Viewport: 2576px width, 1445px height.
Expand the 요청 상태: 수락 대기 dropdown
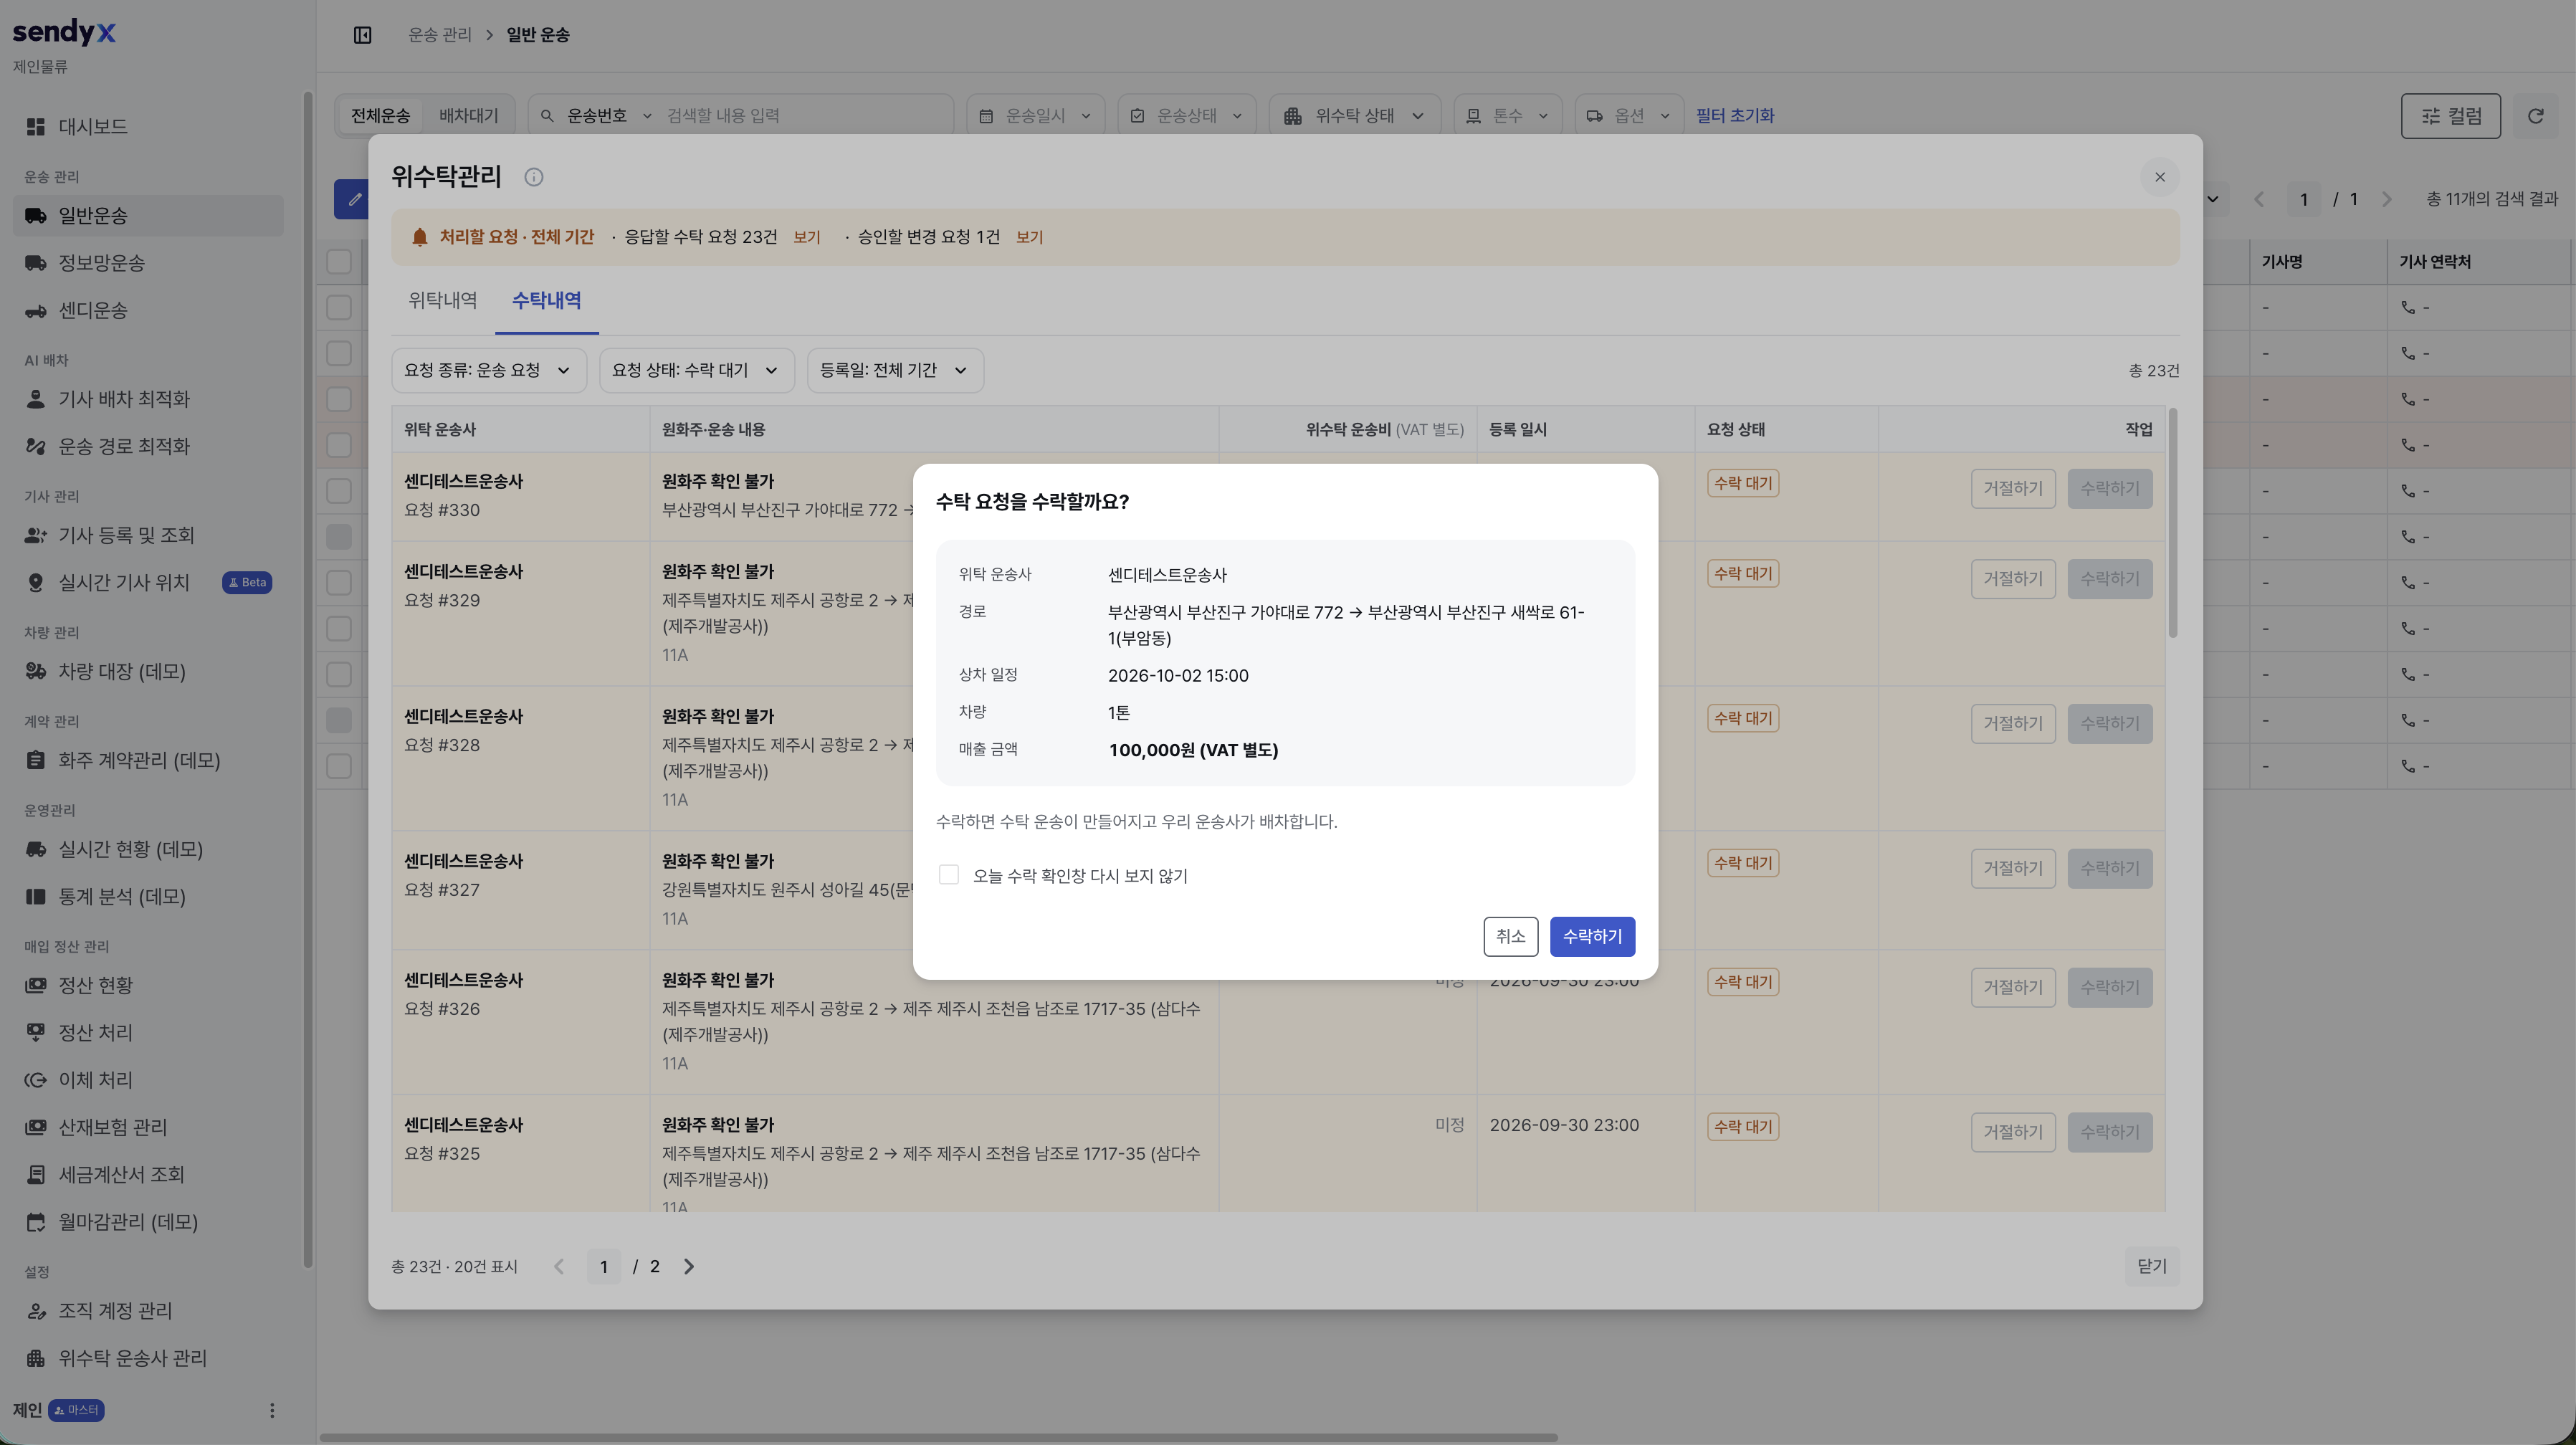[x=696, y=370]
